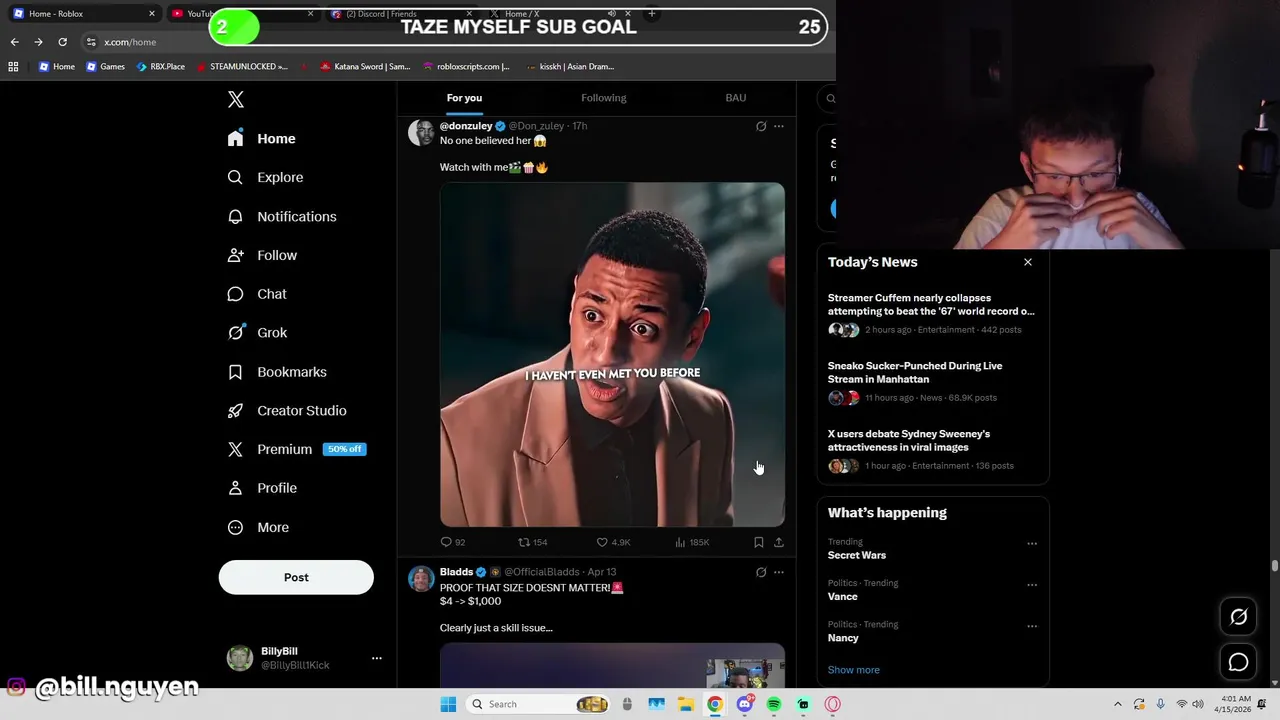Open BillyBill account options menu
1280x720 pixels.
377,658
